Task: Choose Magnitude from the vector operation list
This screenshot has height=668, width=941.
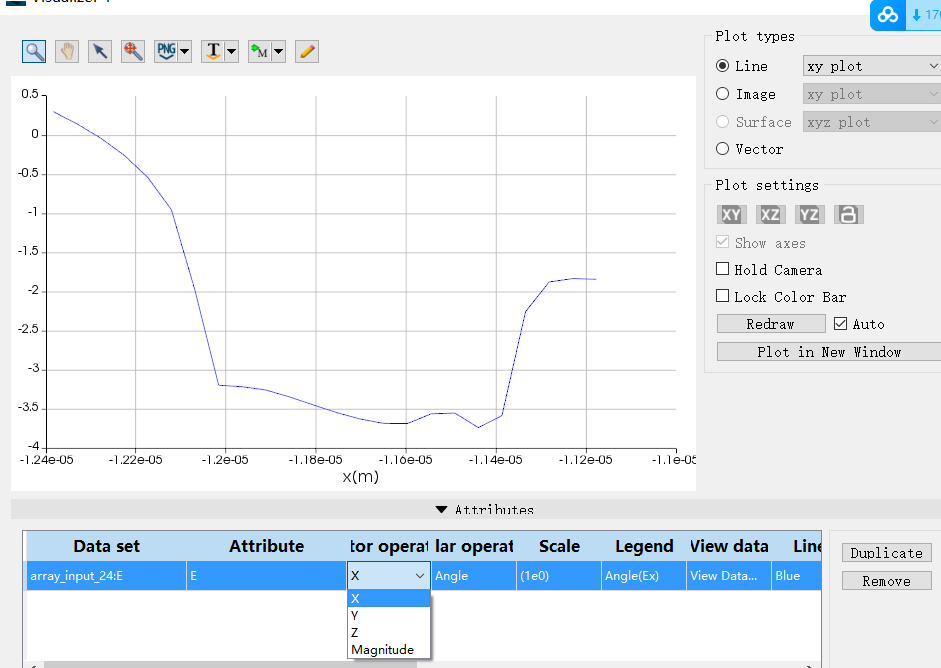Action: coord(382,650)
